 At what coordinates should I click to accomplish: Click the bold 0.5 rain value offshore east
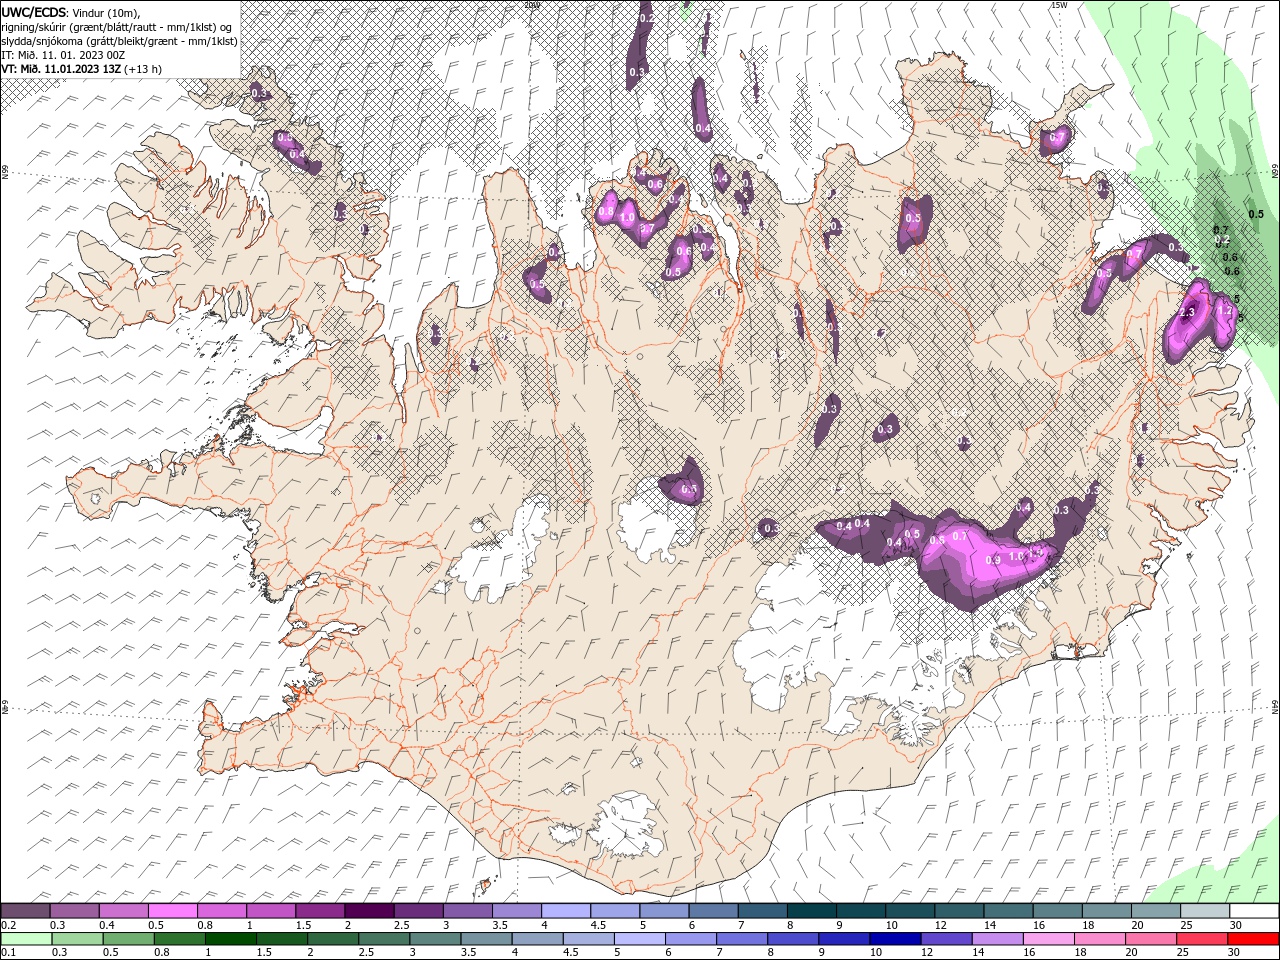1257,214
